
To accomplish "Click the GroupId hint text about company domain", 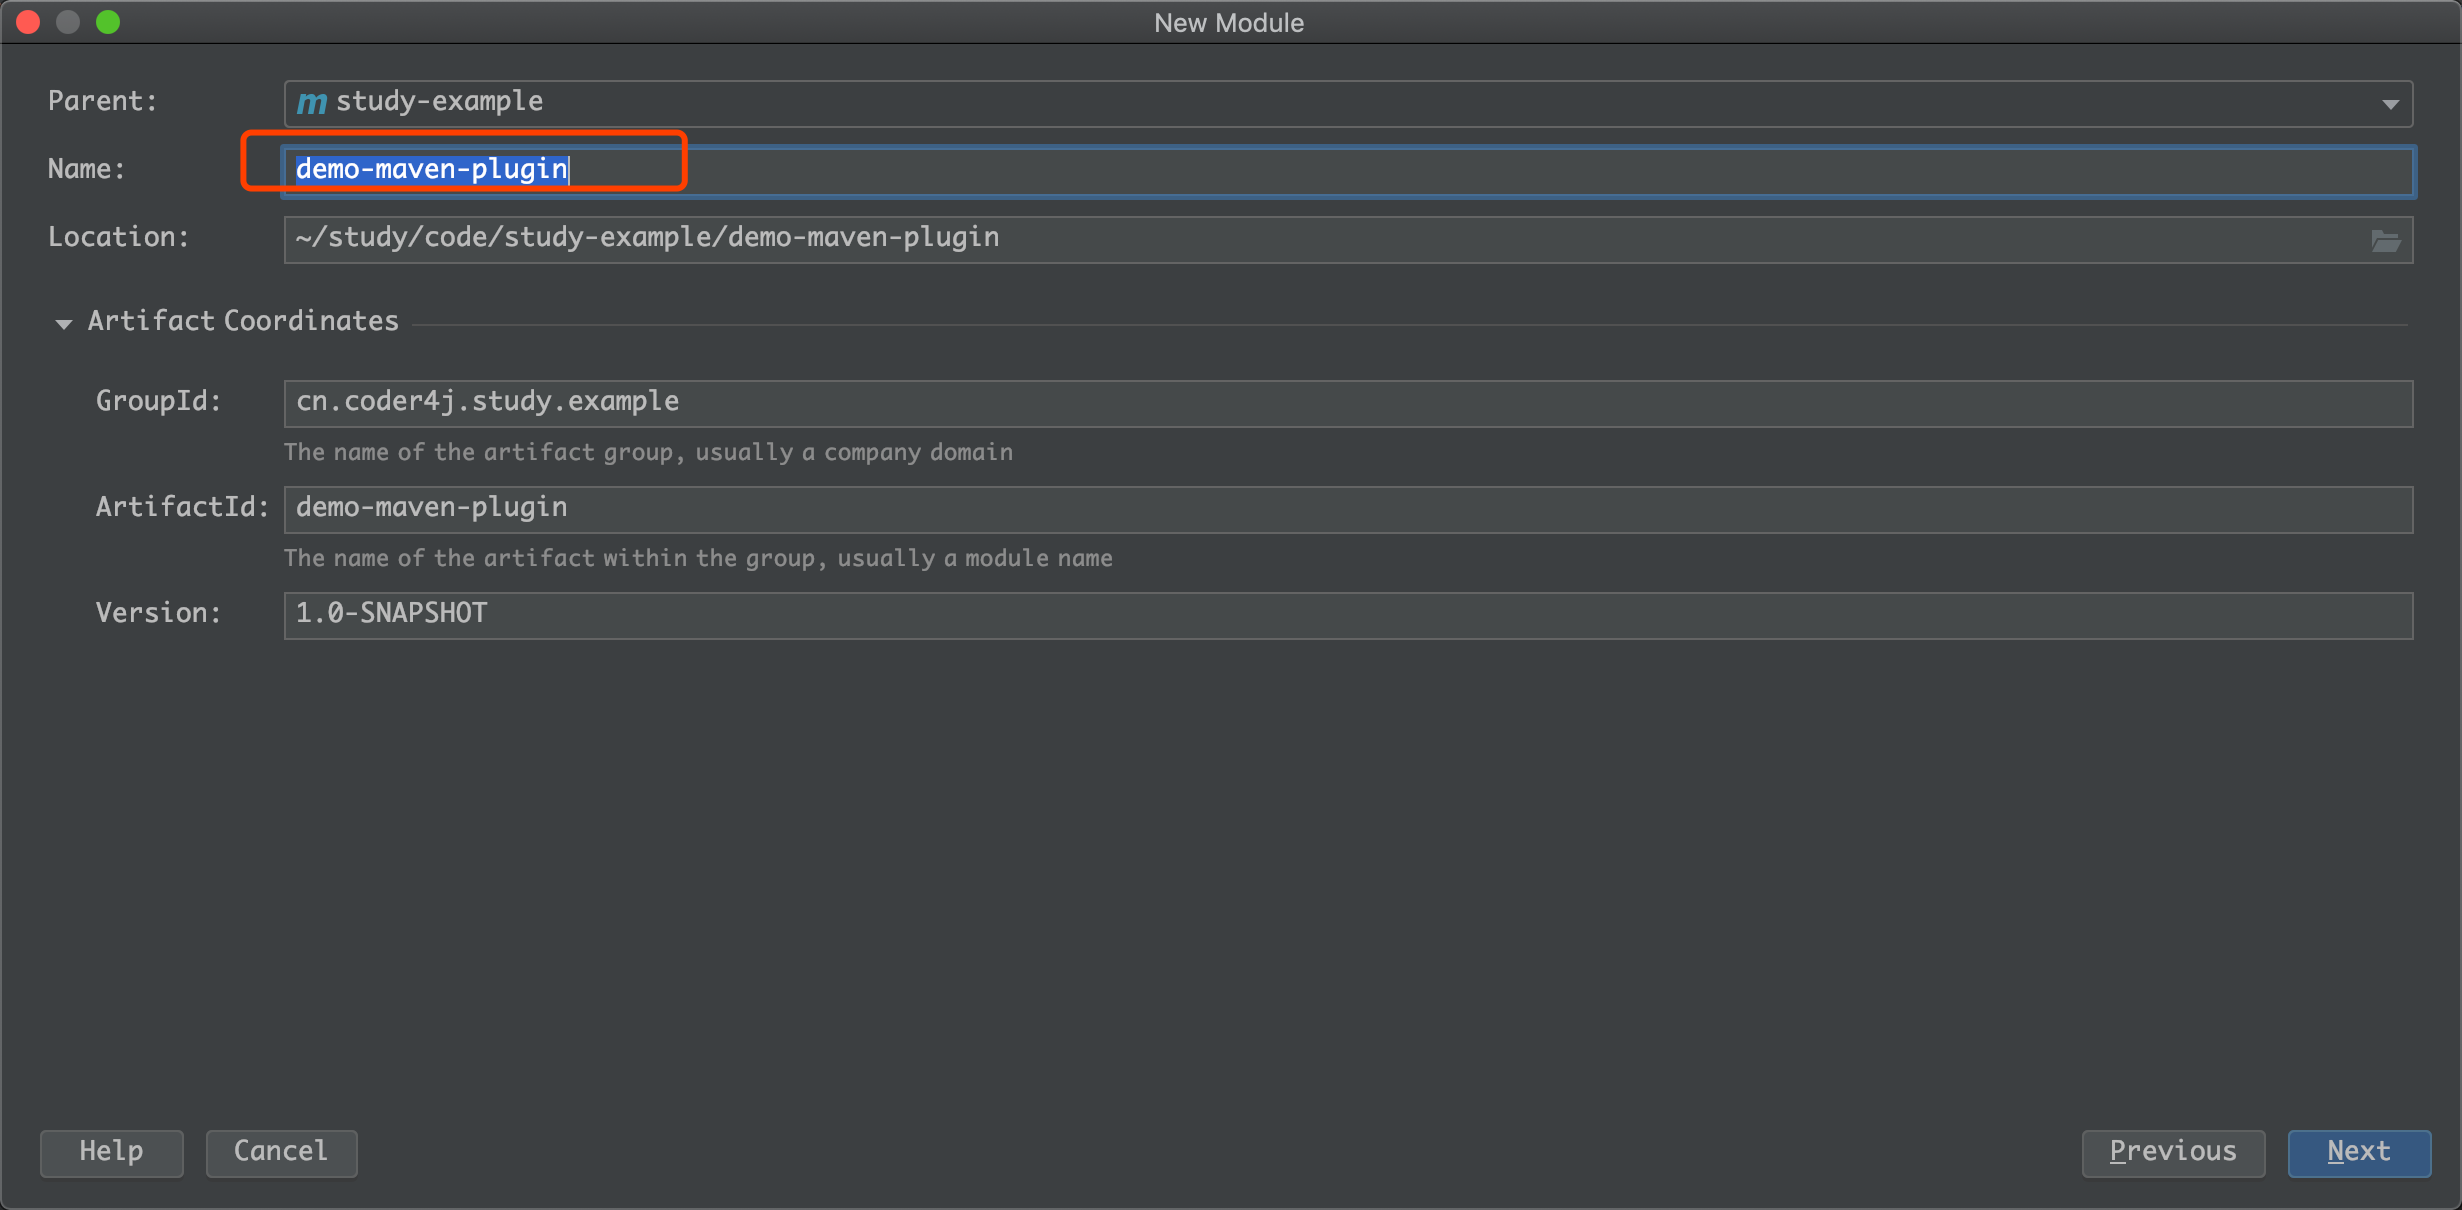I will click(x=648, y=453).
